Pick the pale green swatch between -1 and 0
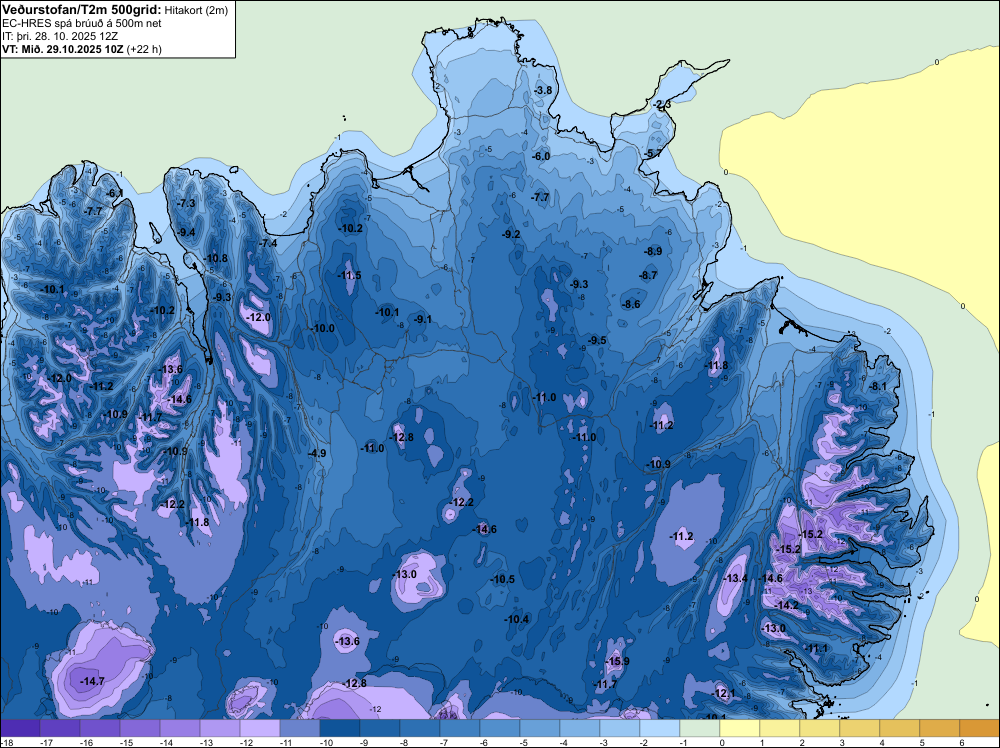The image size is (1000, 748). pos(700,728)
